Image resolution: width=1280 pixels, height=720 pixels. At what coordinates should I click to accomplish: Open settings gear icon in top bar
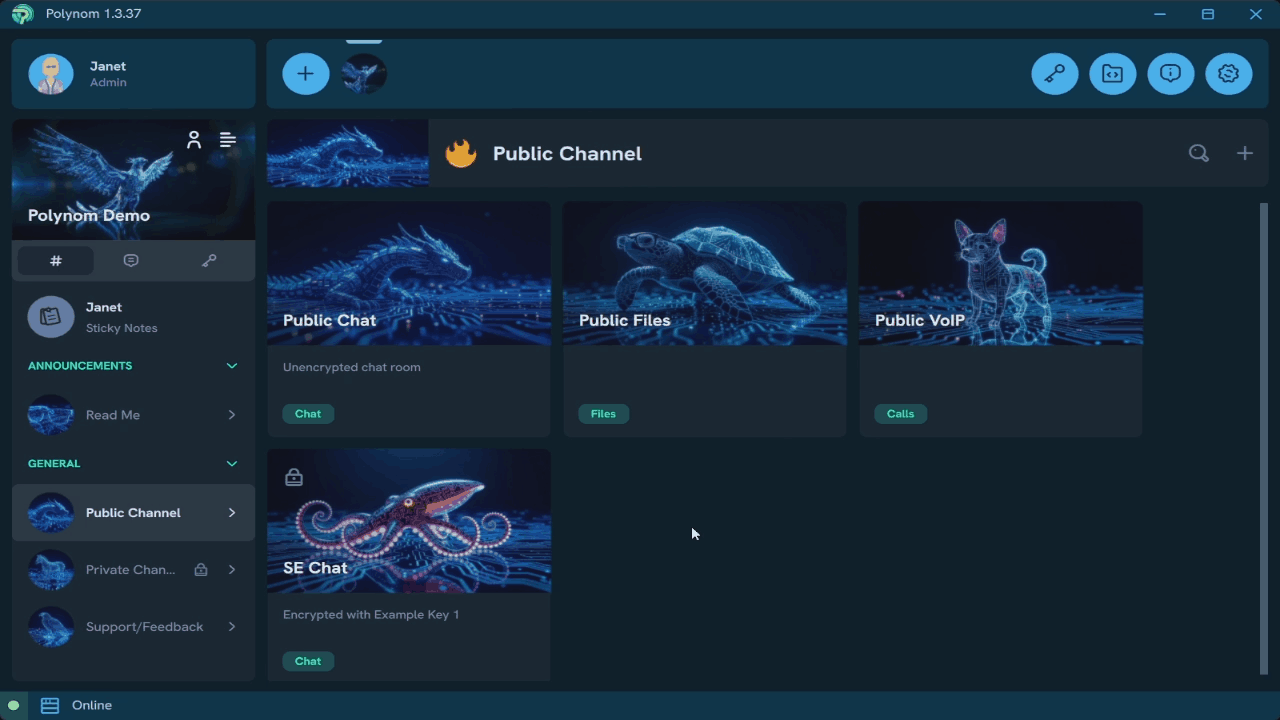[1228, 74]
